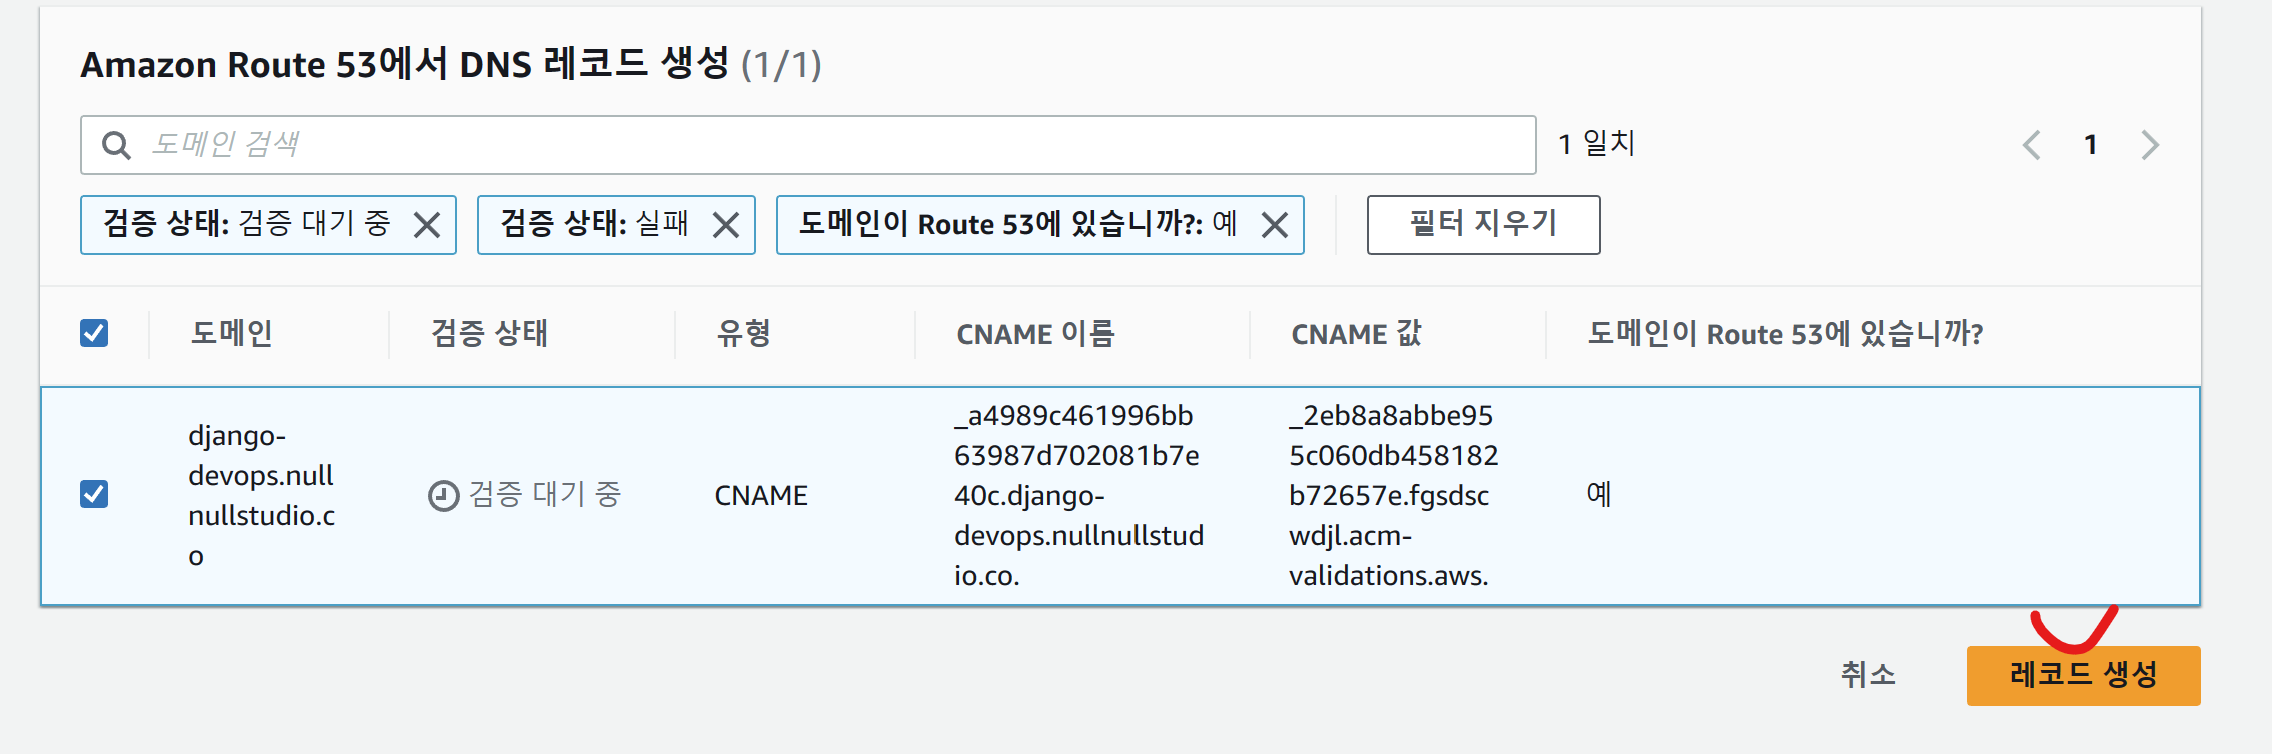Screen dimensions: 2272x754
Task: Click the 1 일치 match count text
Action: coord(1596,144)
